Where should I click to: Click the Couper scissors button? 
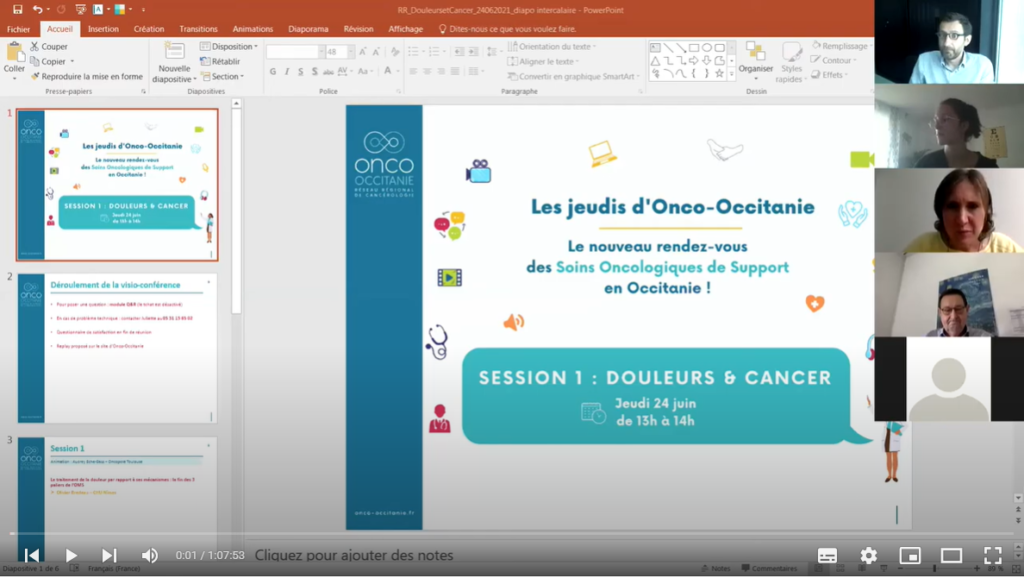(x=48, y=47)
